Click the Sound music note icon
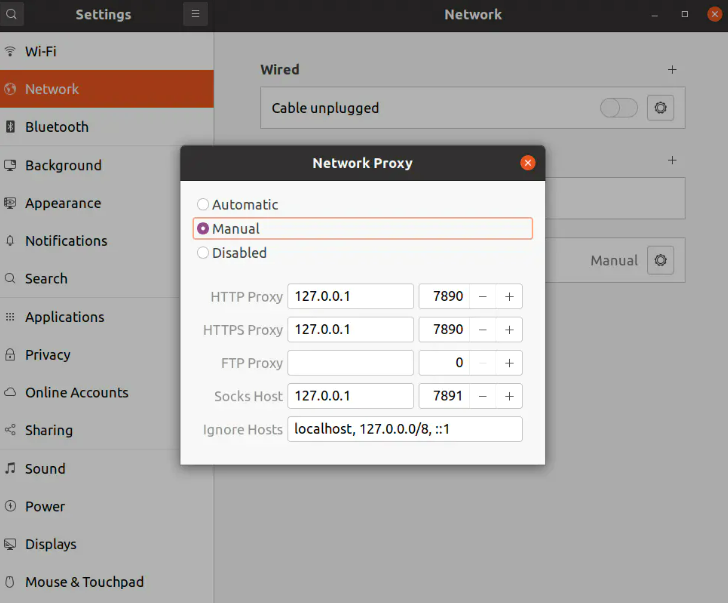This screenshot has height=603, width=728. [x=10, y=468]
